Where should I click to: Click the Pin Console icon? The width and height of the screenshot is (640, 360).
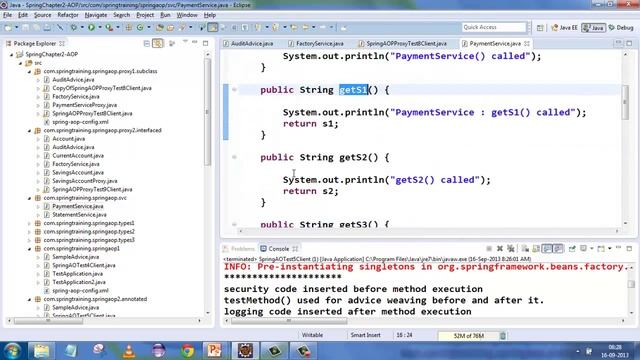coord(572,248)
